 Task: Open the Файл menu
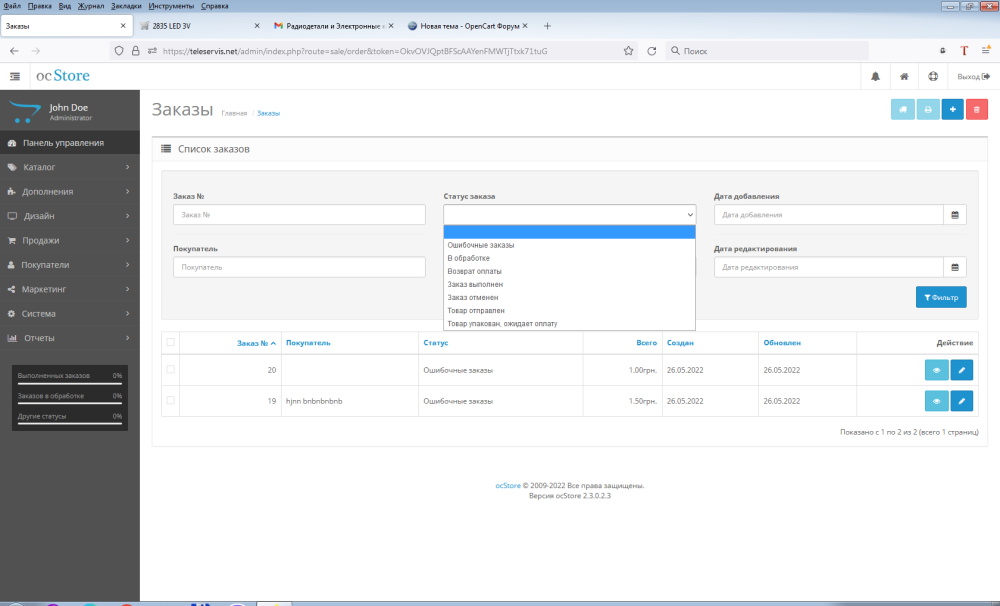(12, 6)
